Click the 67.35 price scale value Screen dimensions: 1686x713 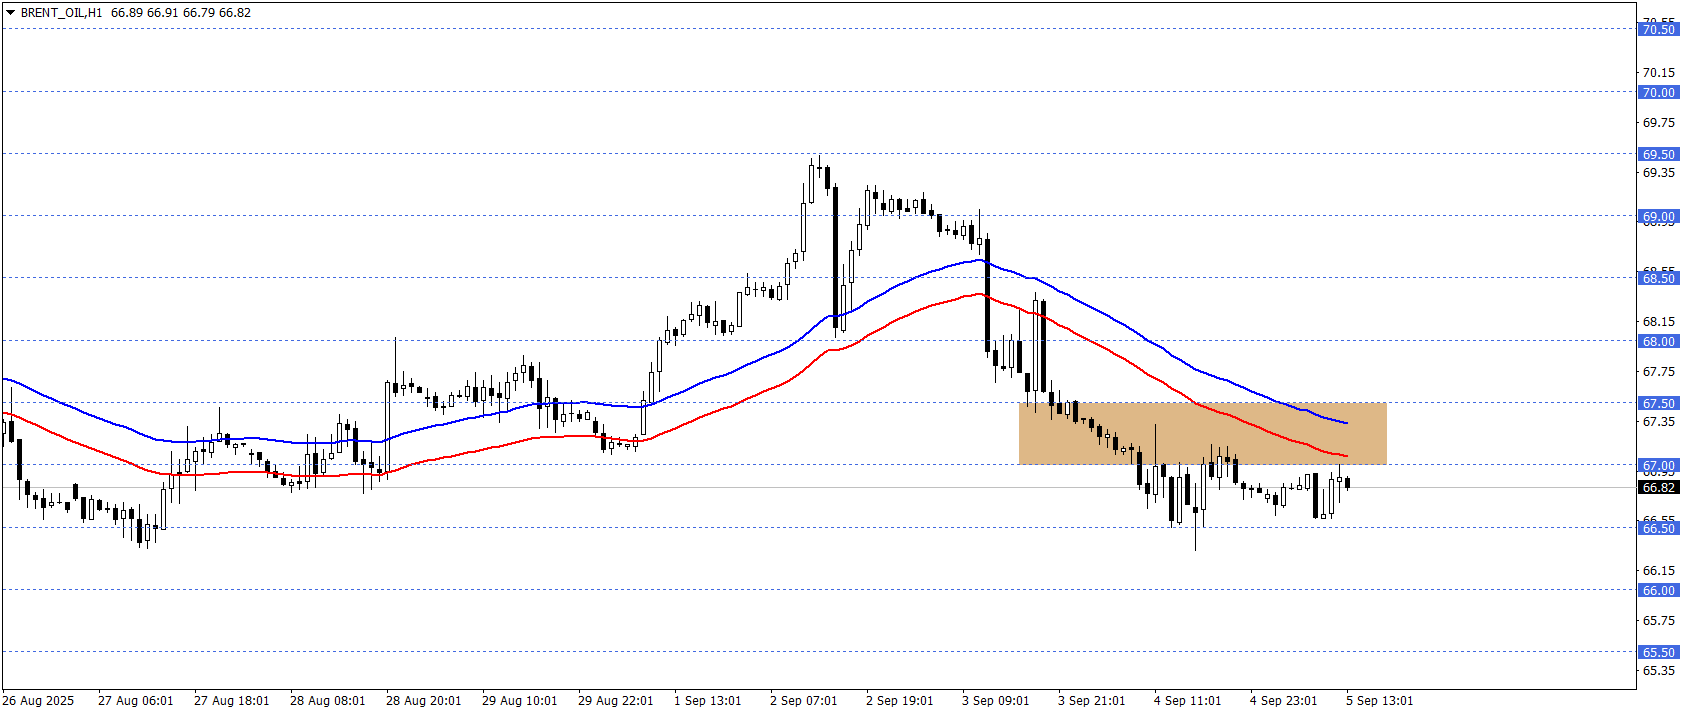point(1659,422)
